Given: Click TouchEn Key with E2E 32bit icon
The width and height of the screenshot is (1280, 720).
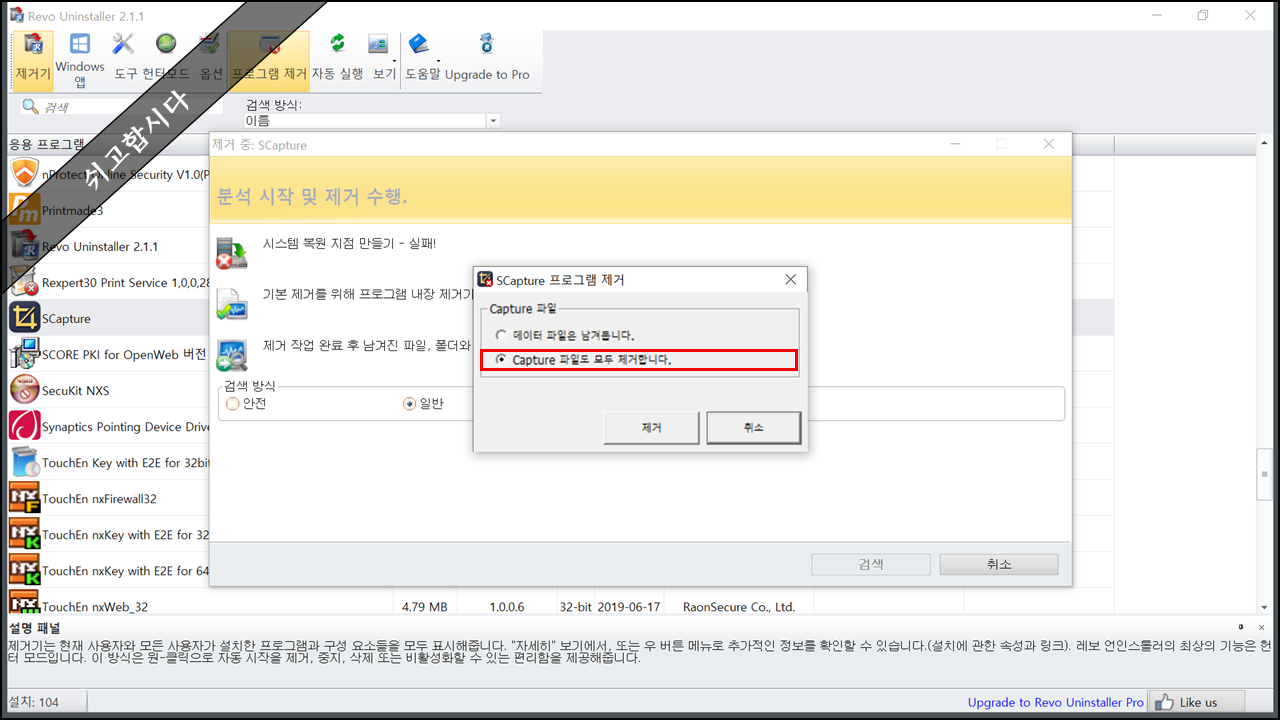Looking at the screenshot, I should coord(25,462).
